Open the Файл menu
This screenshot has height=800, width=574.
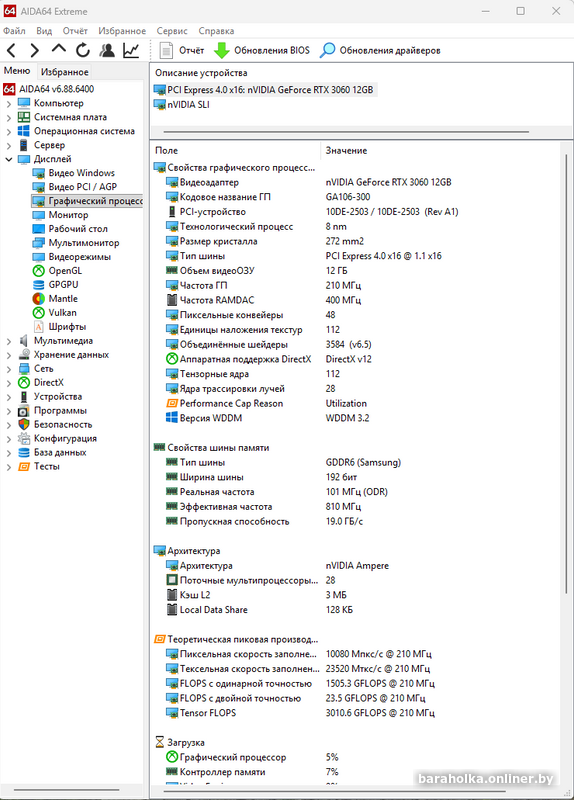(x=14, y=31)
